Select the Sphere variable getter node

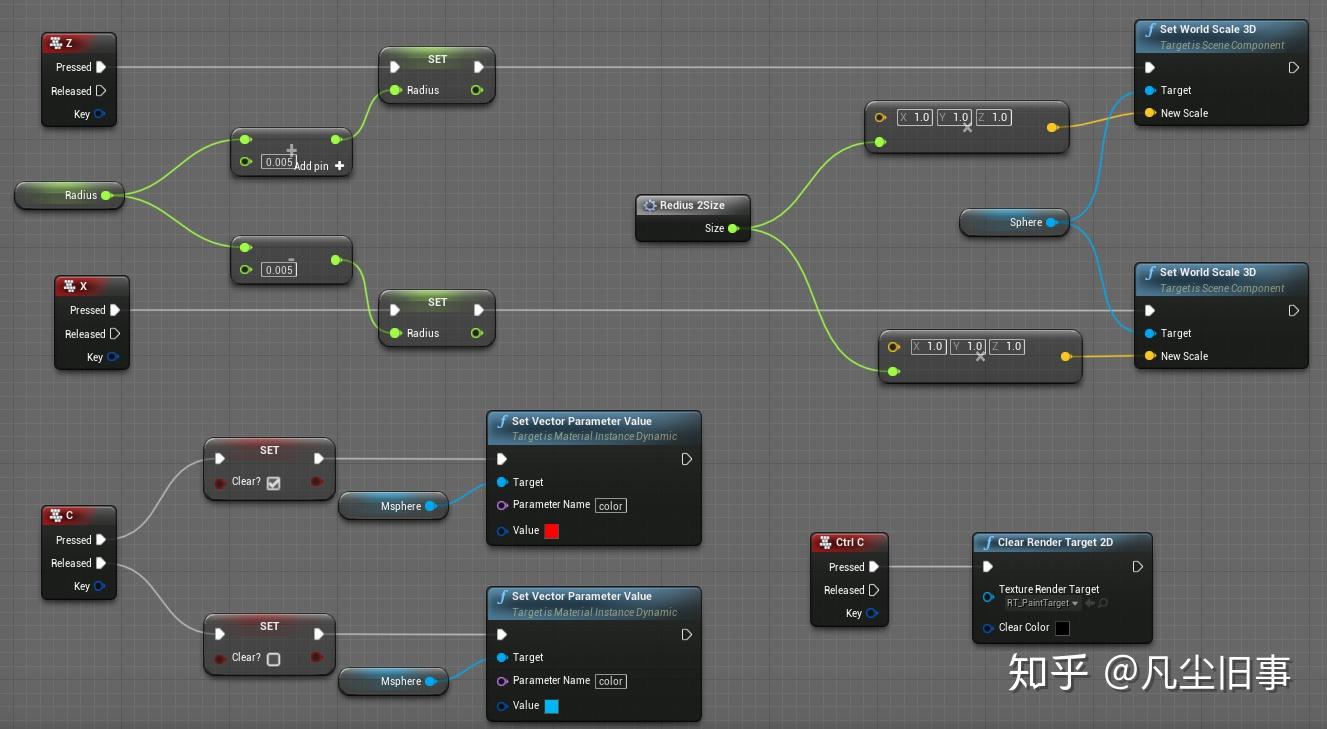pyautogui.click(x=1014, y=222)
